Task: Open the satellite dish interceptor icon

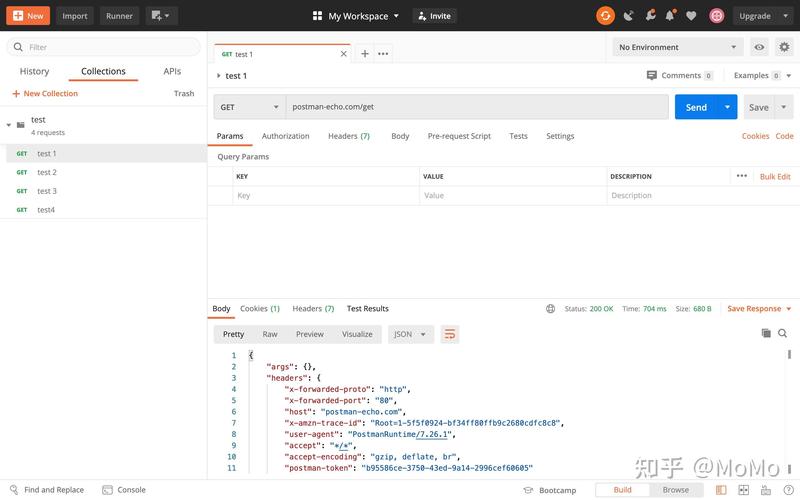Action: (x=629, y=16)
